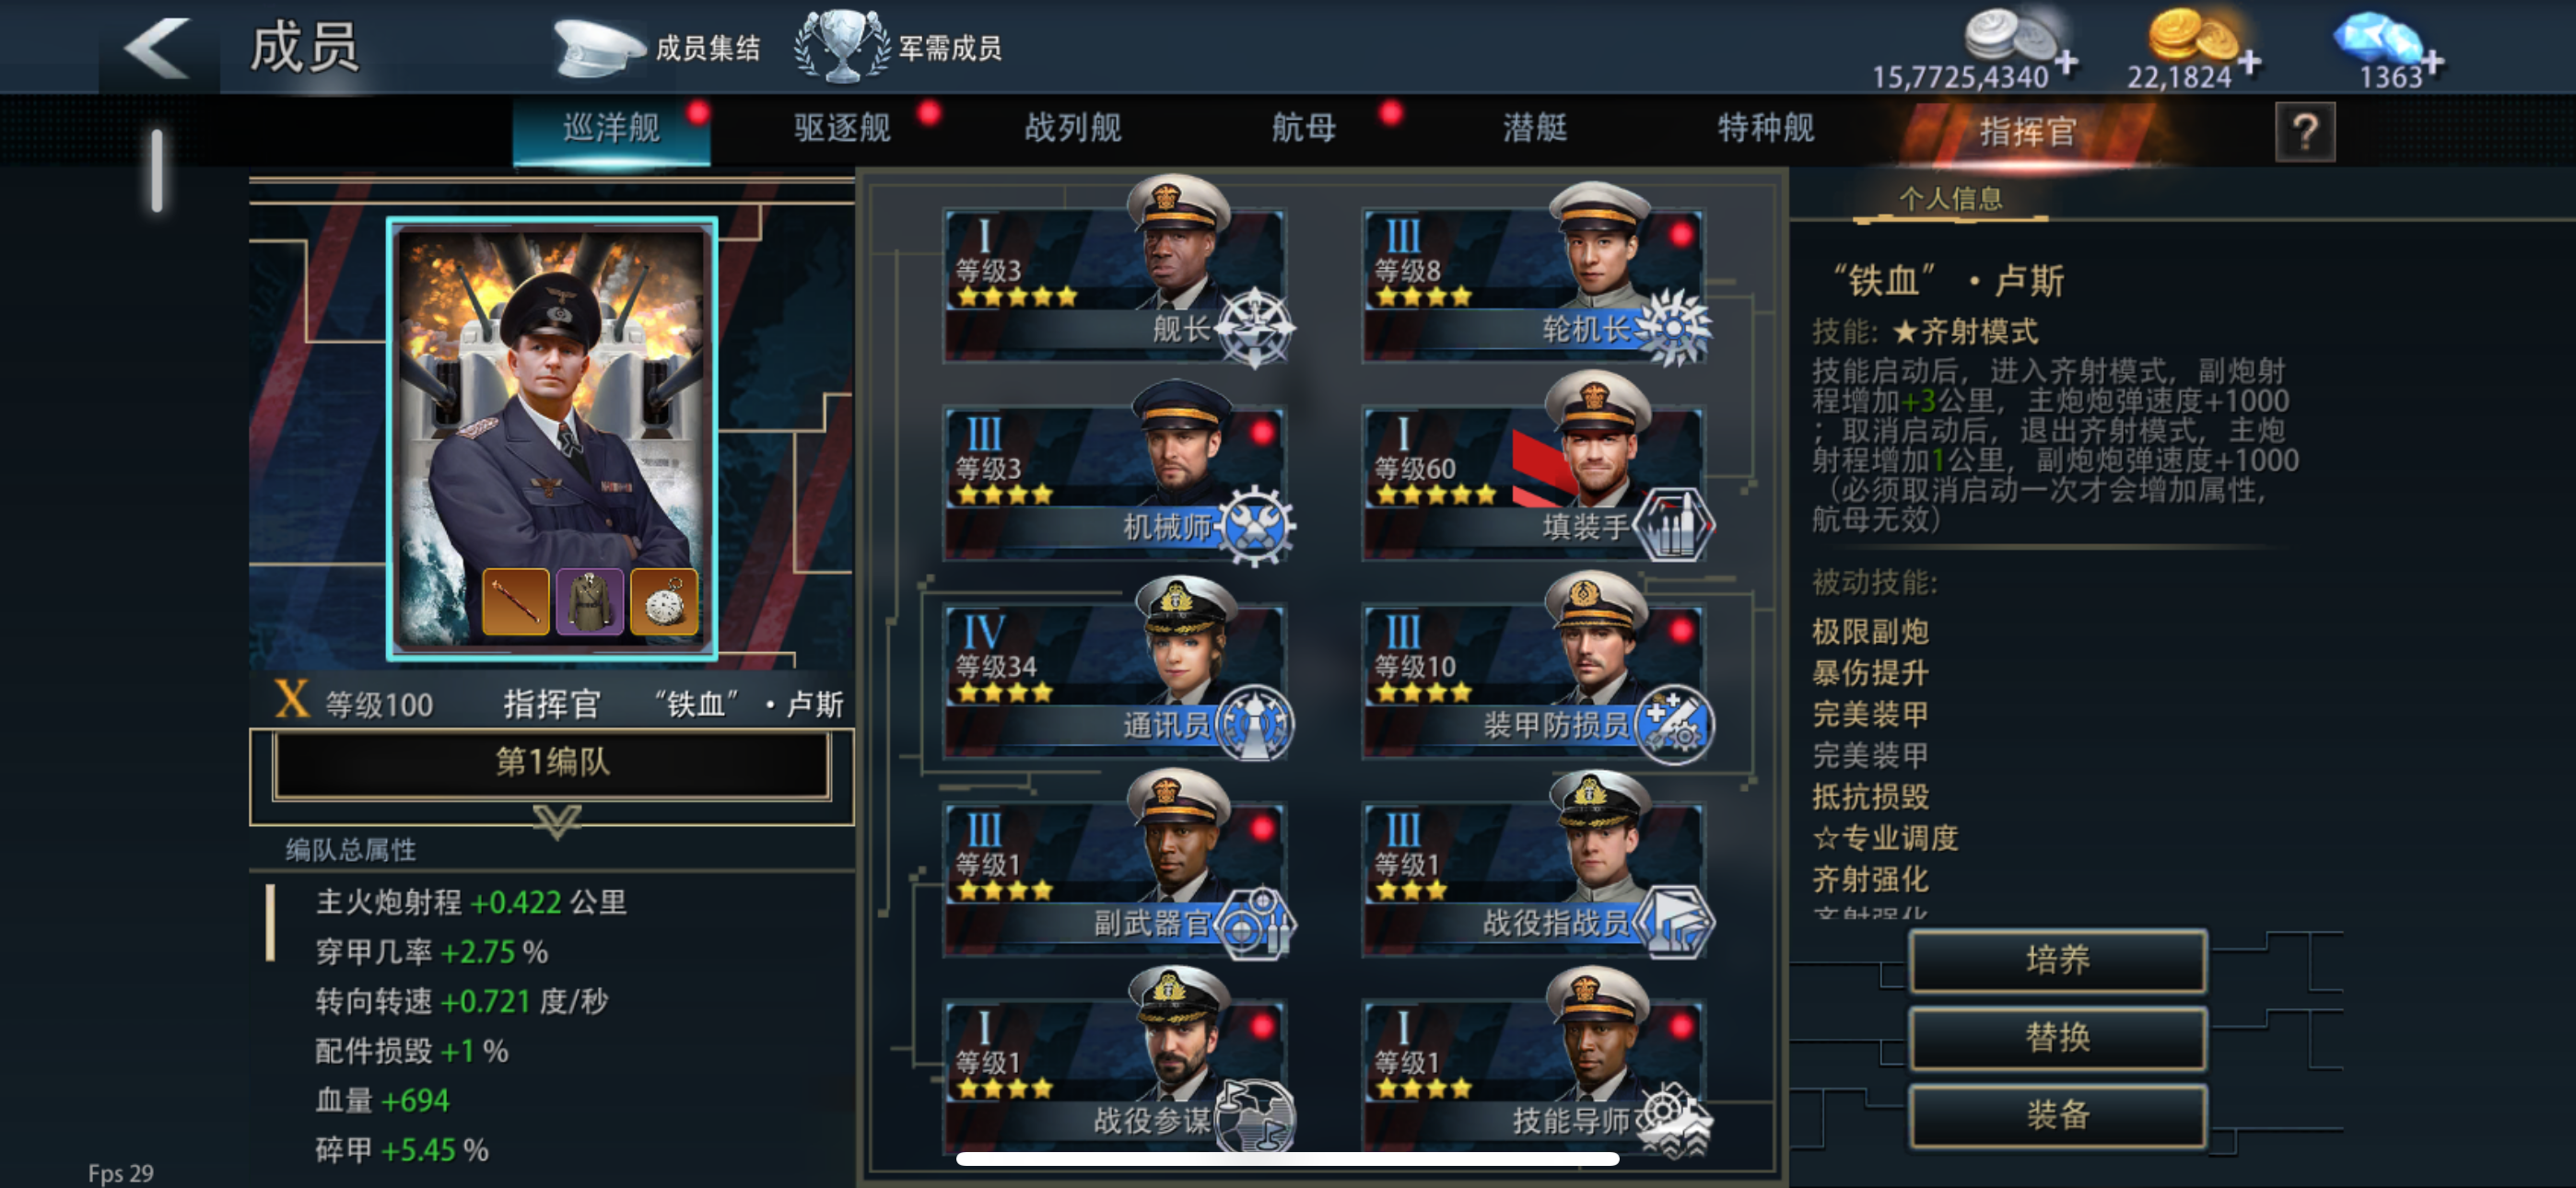Viewport: 2576px width, 1188px height.
Task: Select the uniform coat equipment icon
Action: pyautogui.click(x=590, y=601)
